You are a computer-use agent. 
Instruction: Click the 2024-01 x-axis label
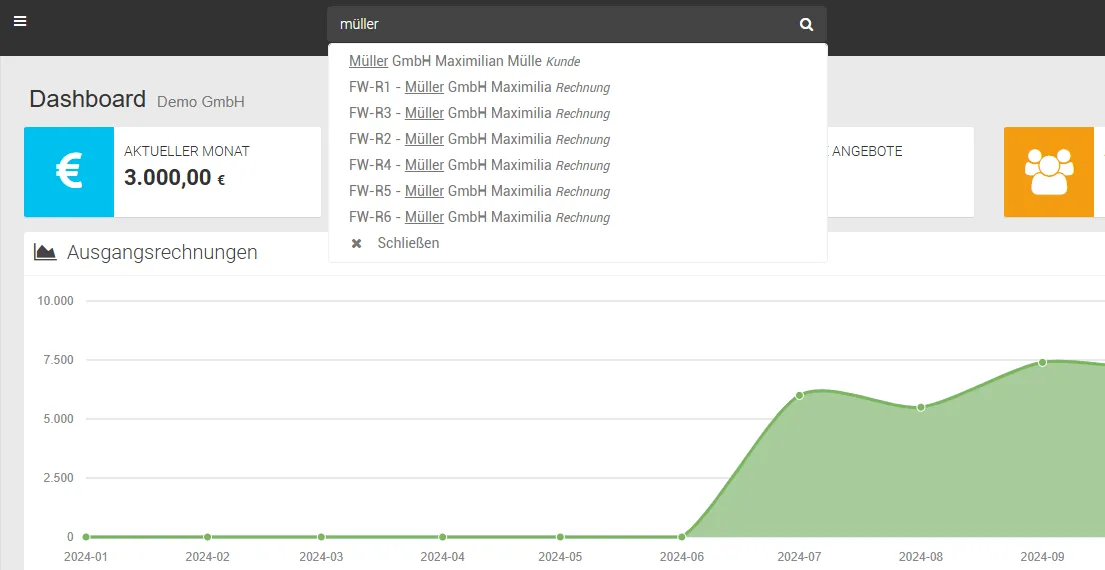[86, 557]
